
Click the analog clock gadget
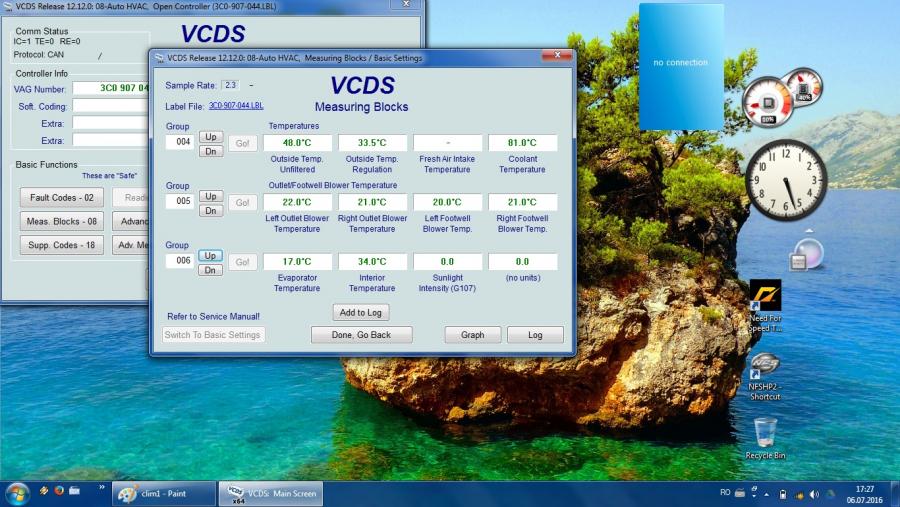[786, 180]
